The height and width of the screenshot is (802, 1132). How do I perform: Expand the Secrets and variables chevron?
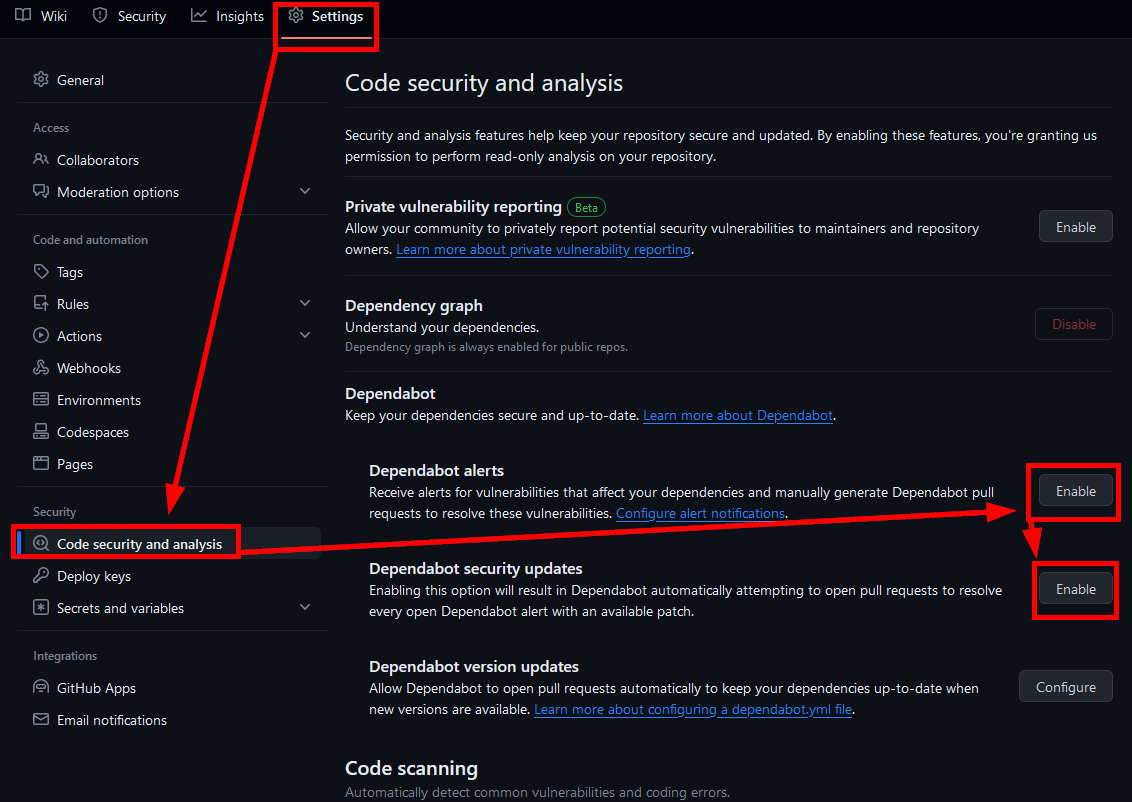[305, 607]
